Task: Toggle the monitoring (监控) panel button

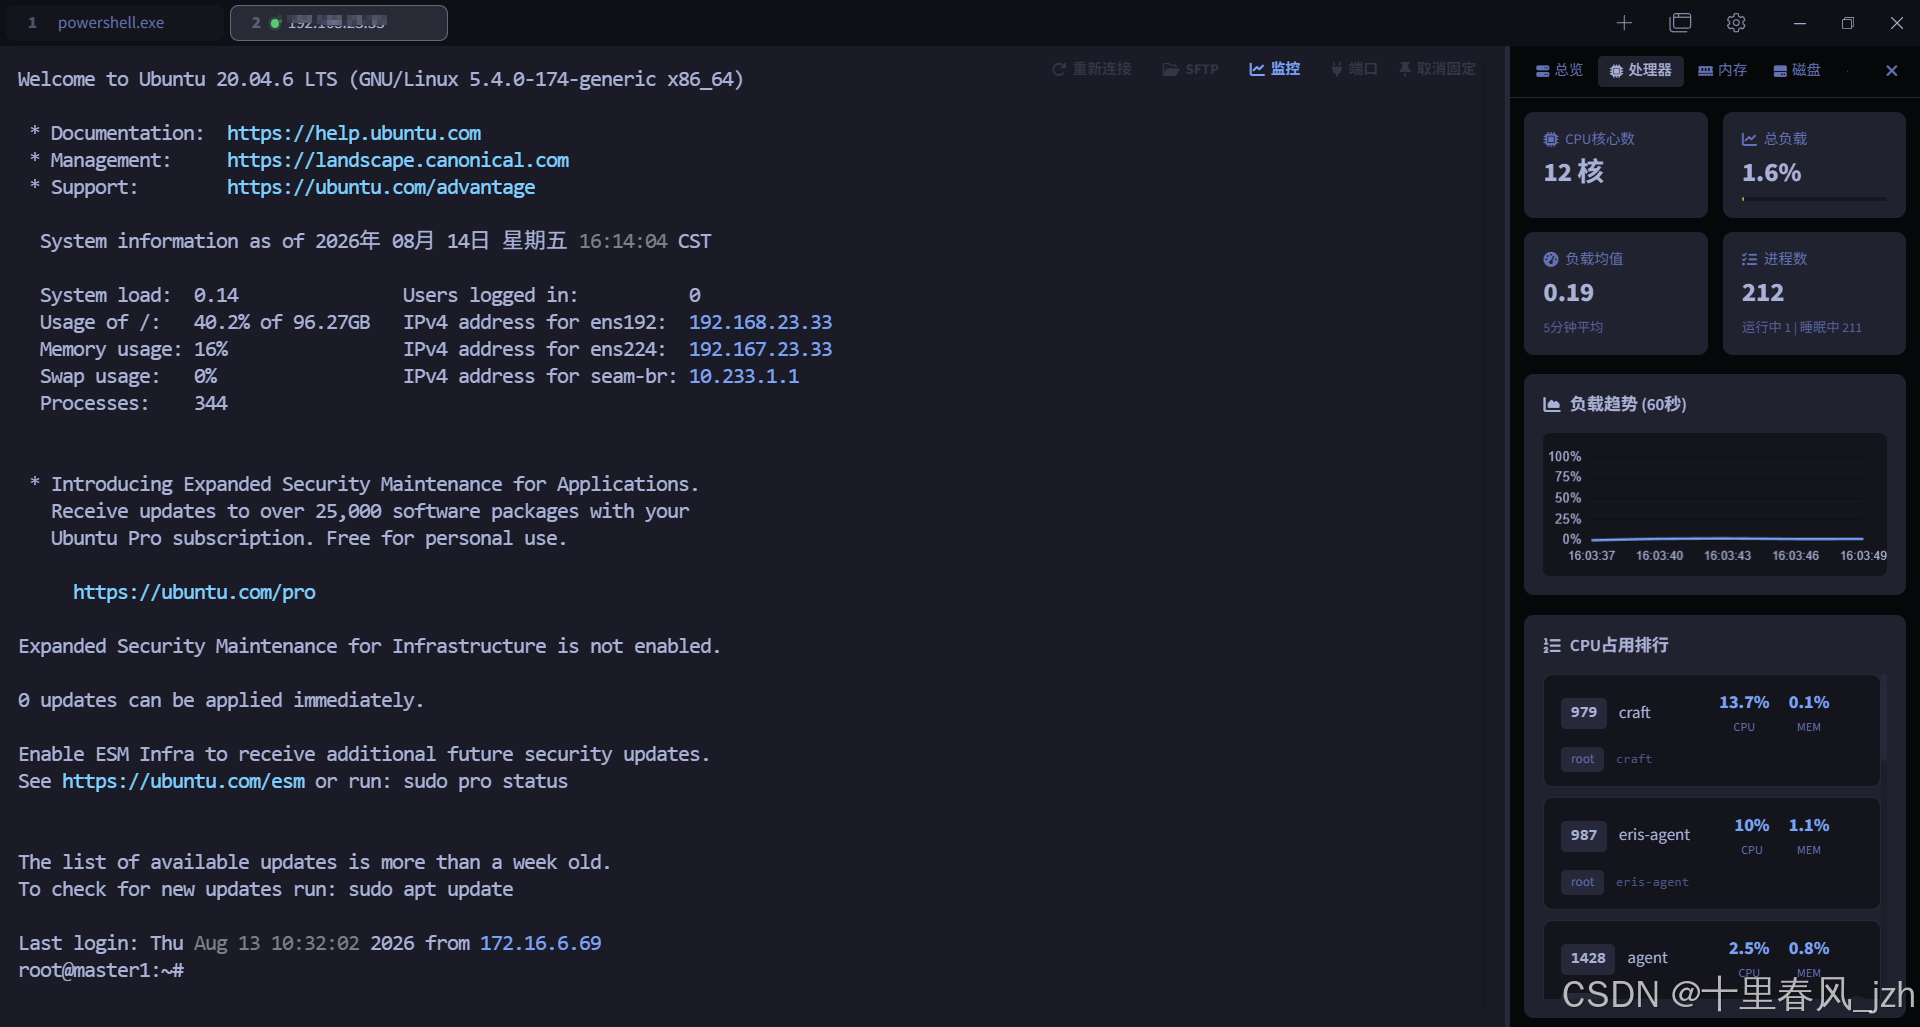Action: coord(1274,69)
